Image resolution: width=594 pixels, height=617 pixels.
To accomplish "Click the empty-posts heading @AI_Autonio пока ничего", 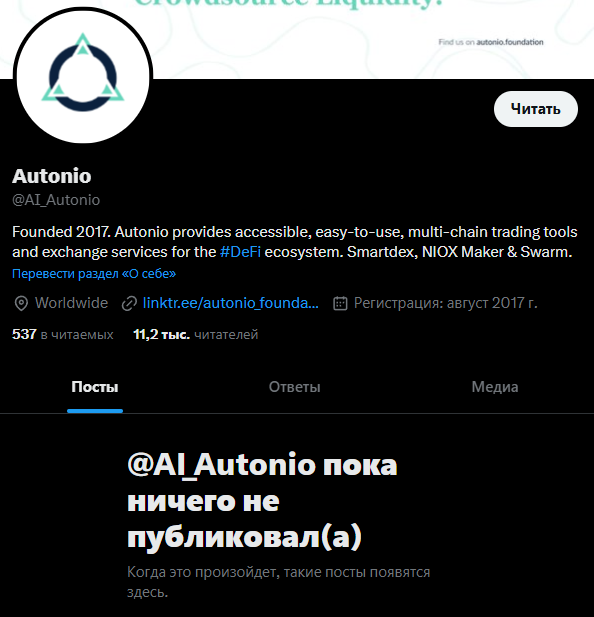I will point(262,501).
